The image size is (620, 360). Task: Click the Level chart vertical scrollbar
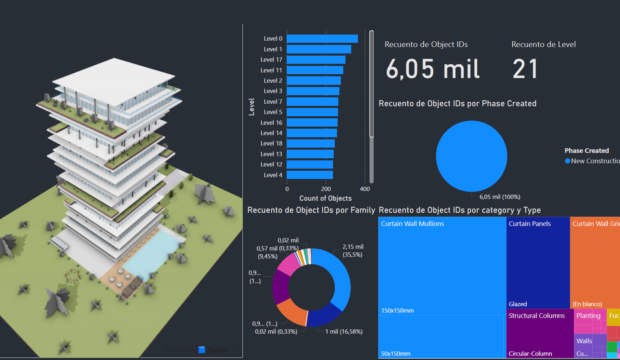coord(371,84)
